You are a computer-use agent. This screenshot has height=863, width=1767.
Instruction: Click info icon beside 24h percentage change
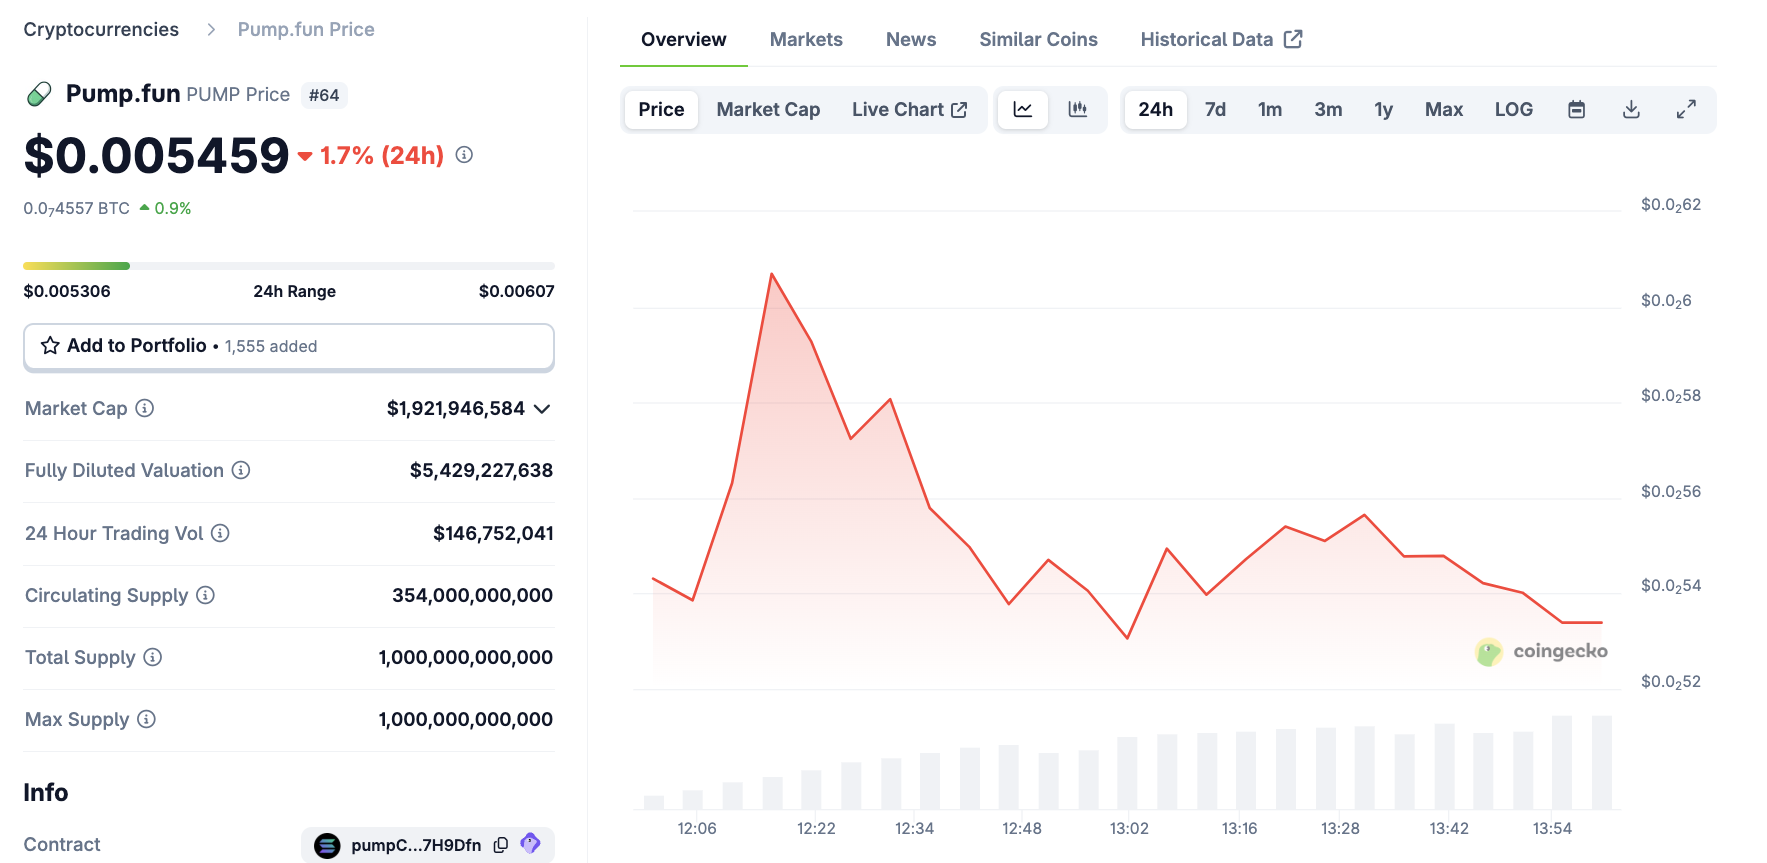pyautogui.click(x=464, y=155)
